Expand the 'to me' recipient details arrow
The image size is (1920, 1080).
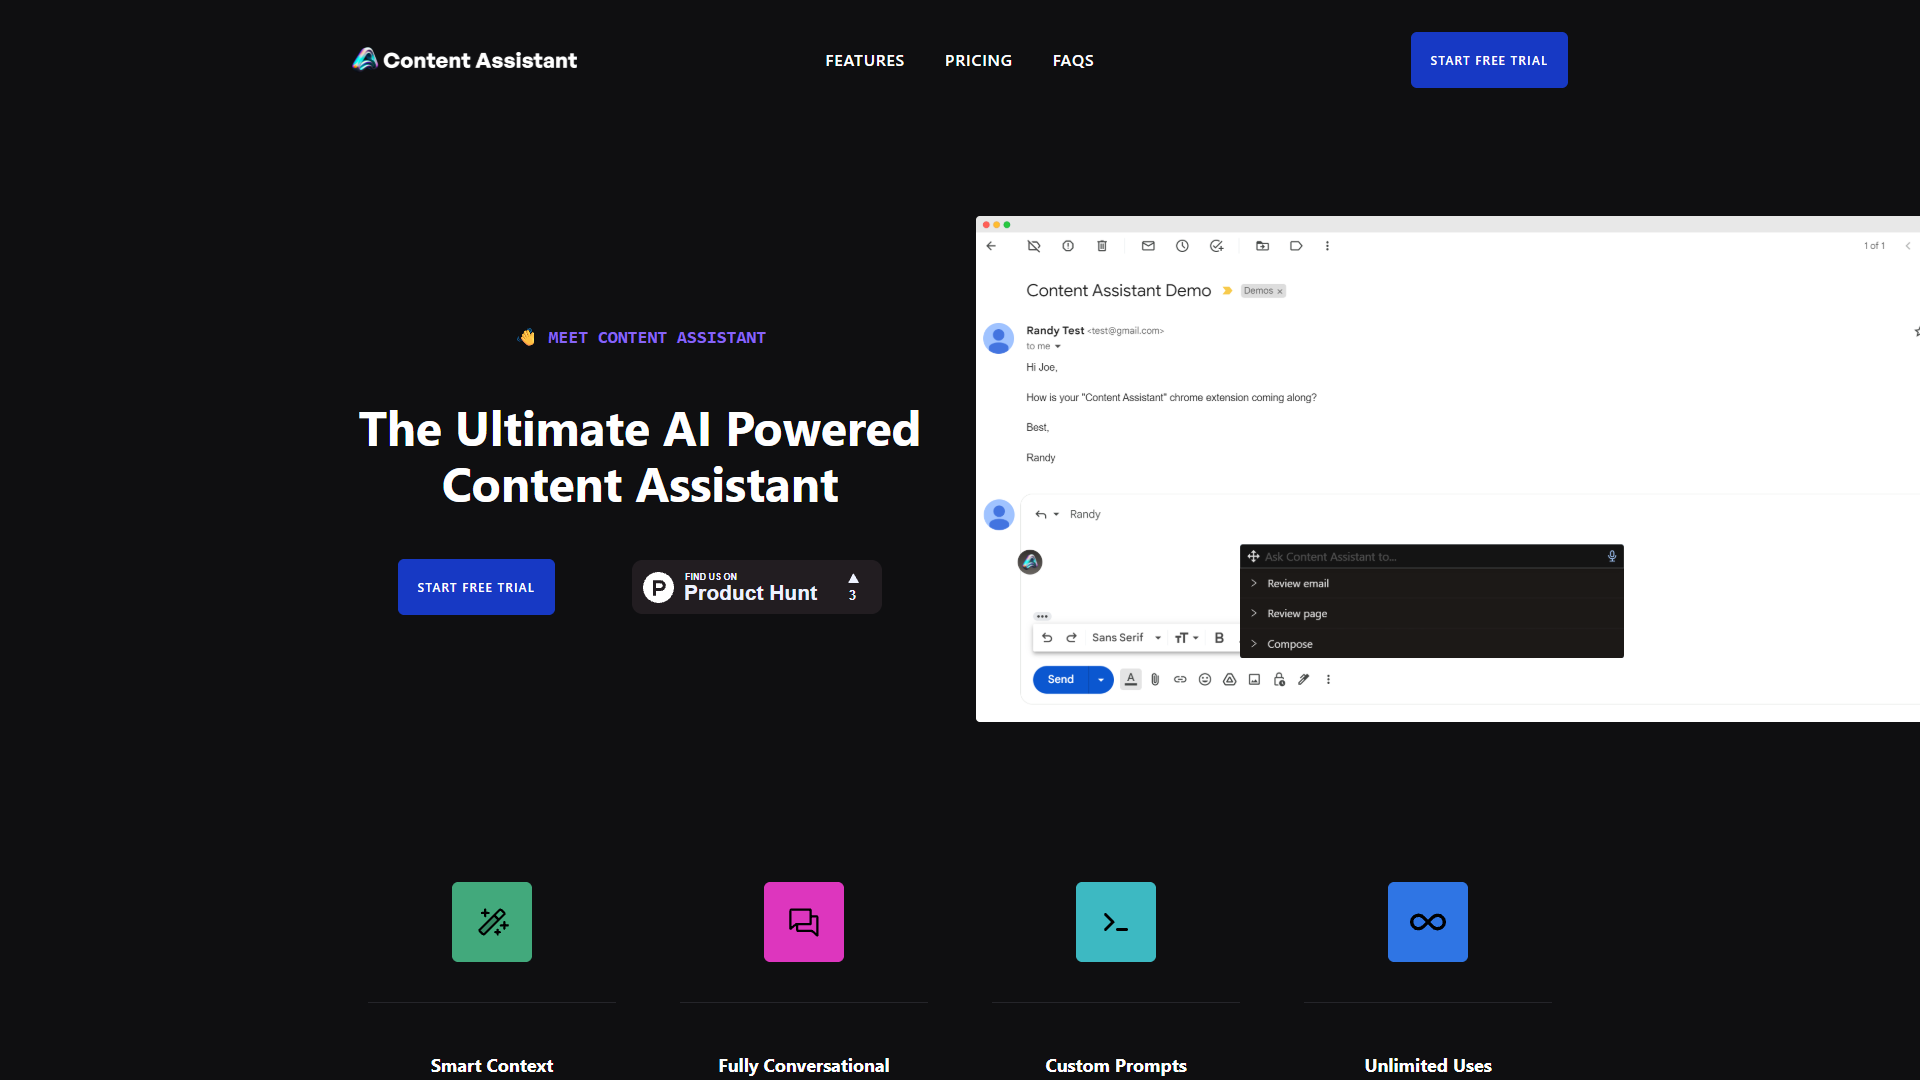pos(1057,347)
